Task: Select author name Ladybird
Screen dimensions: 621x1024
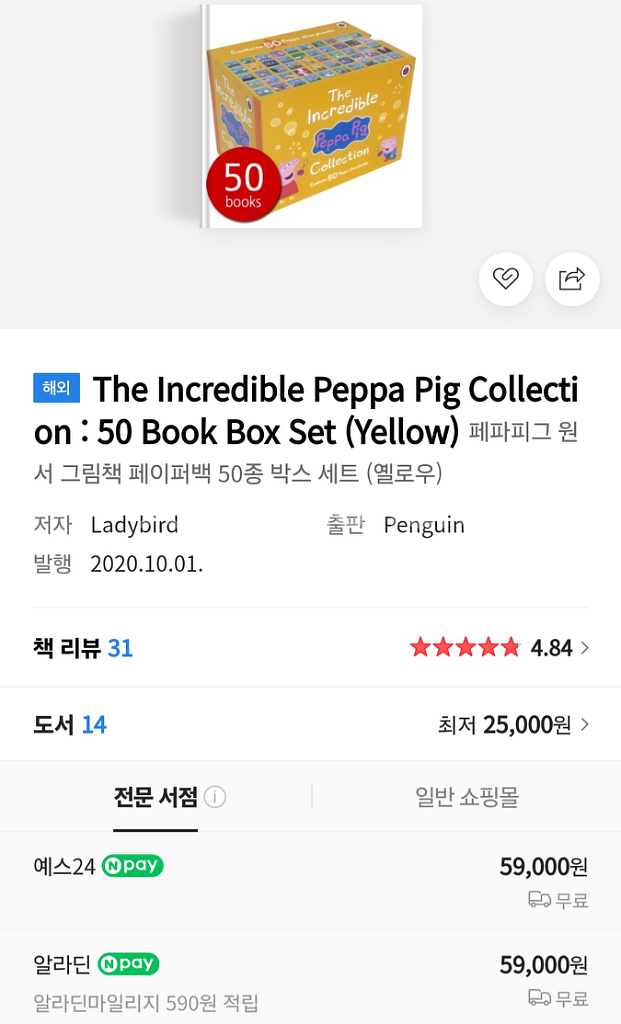Action: point(134,525)
